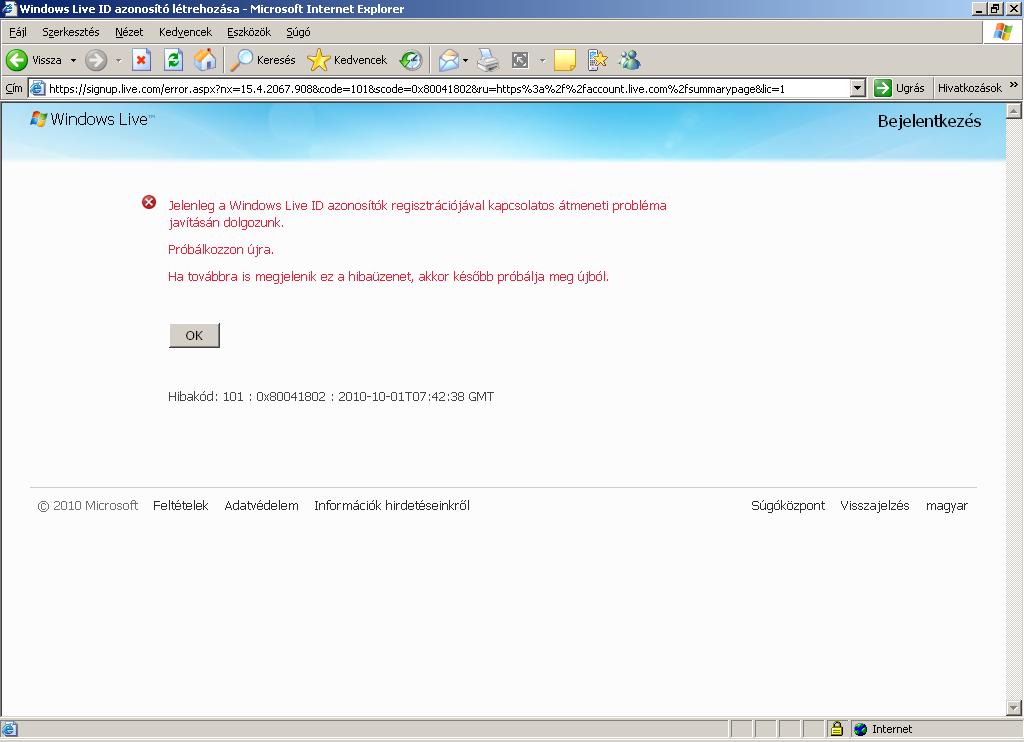Open the Adatvédelem link
This screenshot has width=1024, height=742.
coord(261,506)
